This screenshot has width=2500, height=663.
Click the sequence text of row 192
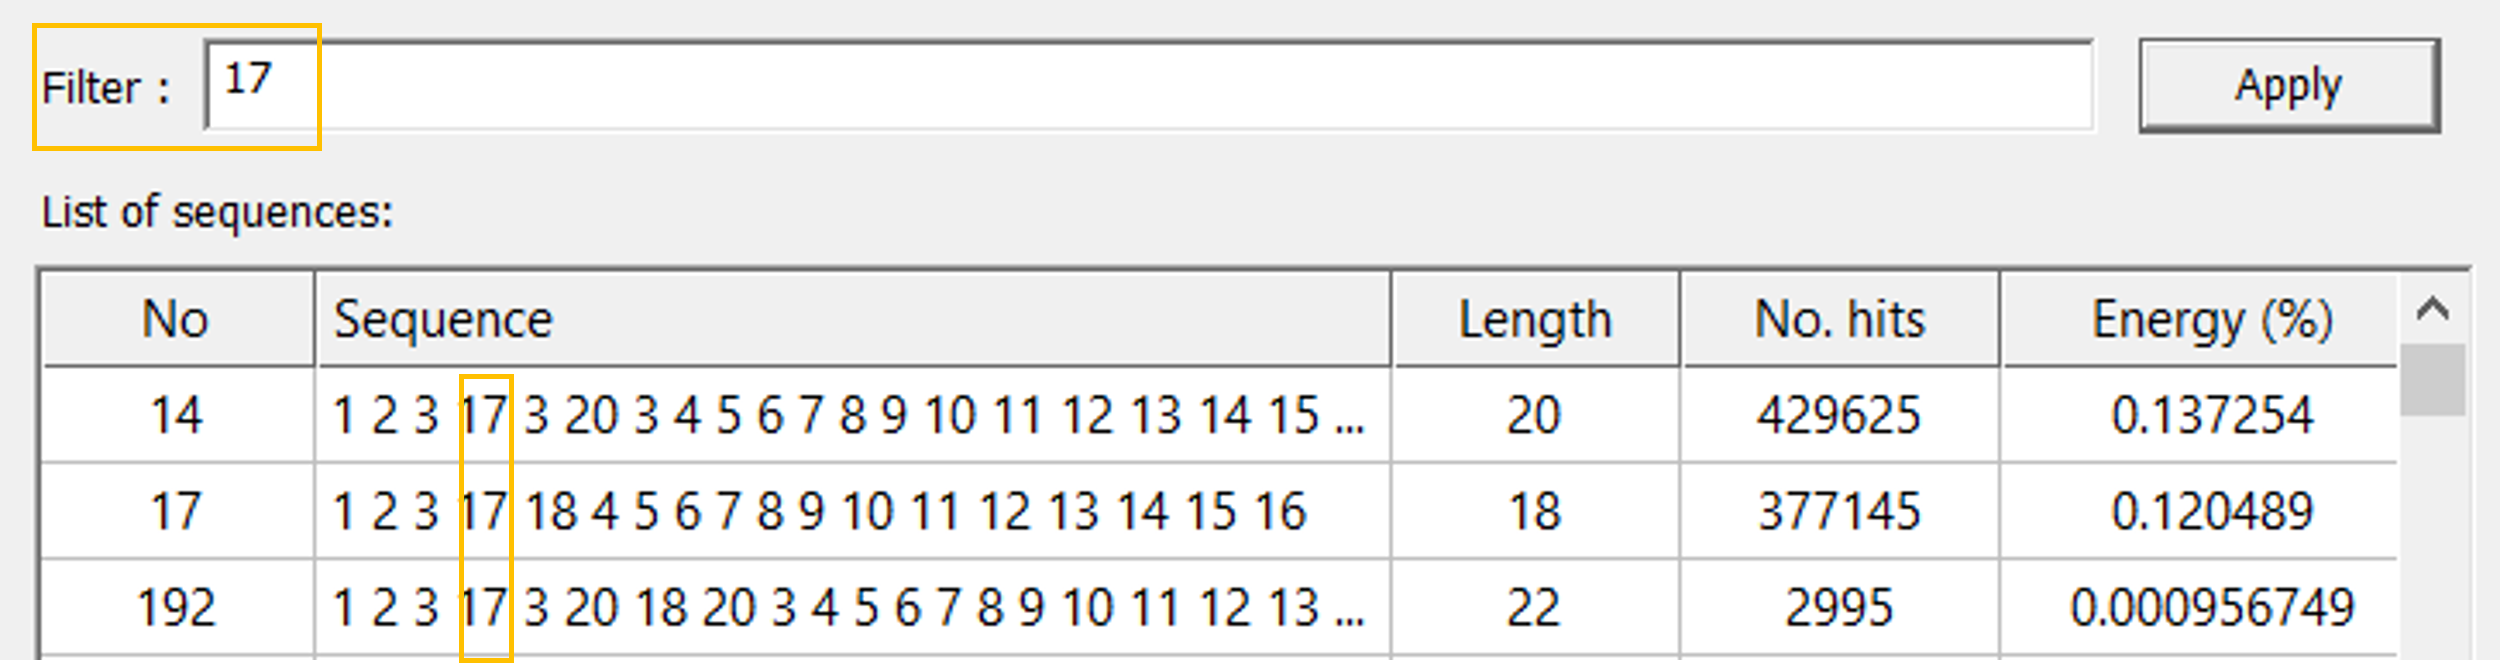[848, 607]
